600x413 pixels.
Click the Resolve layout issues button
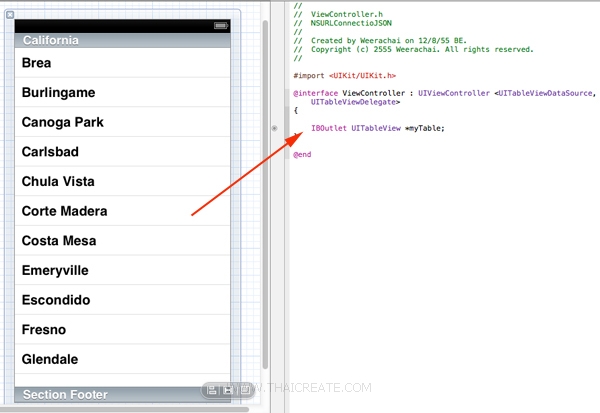(245, 390)
